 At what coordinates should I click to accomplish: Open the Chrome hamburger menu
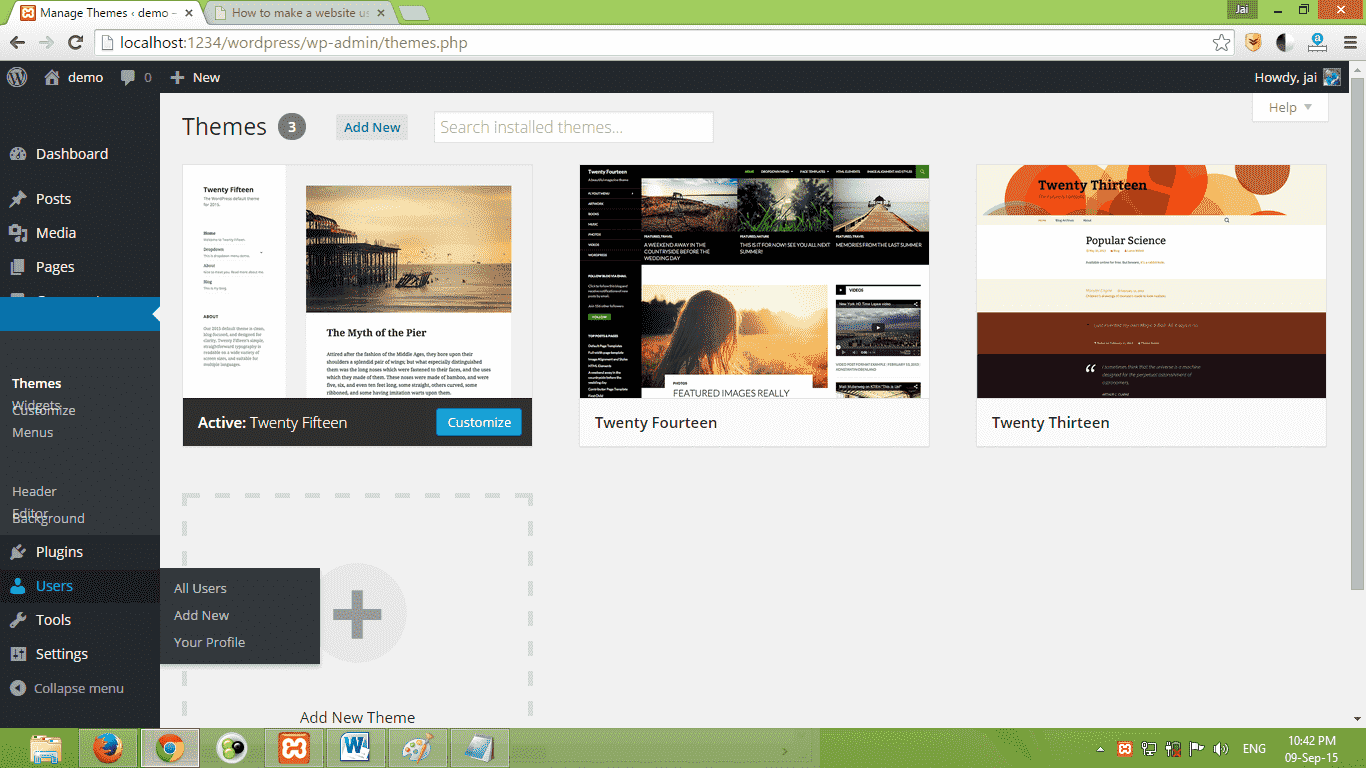pos(1349,42)
